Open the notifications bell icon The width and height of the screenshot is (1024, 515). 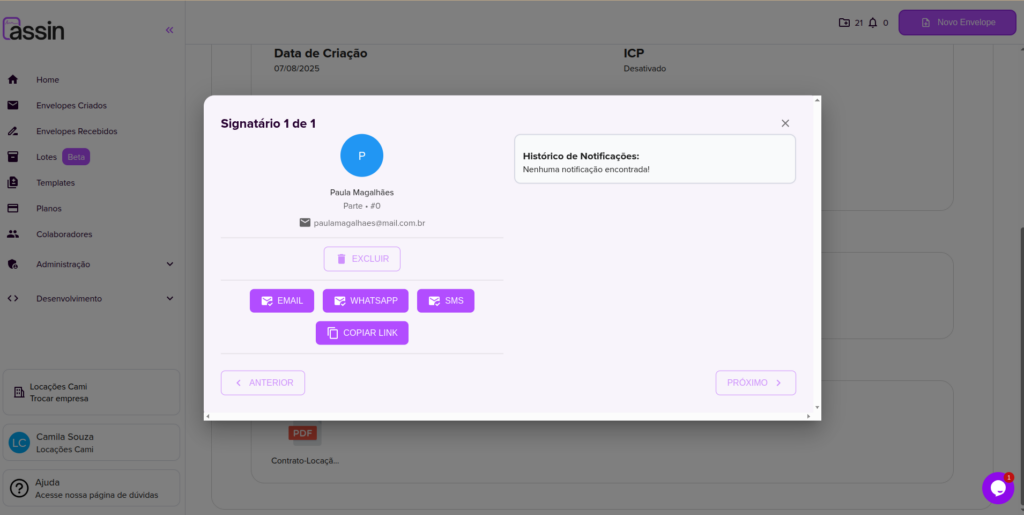pos(873,22)
